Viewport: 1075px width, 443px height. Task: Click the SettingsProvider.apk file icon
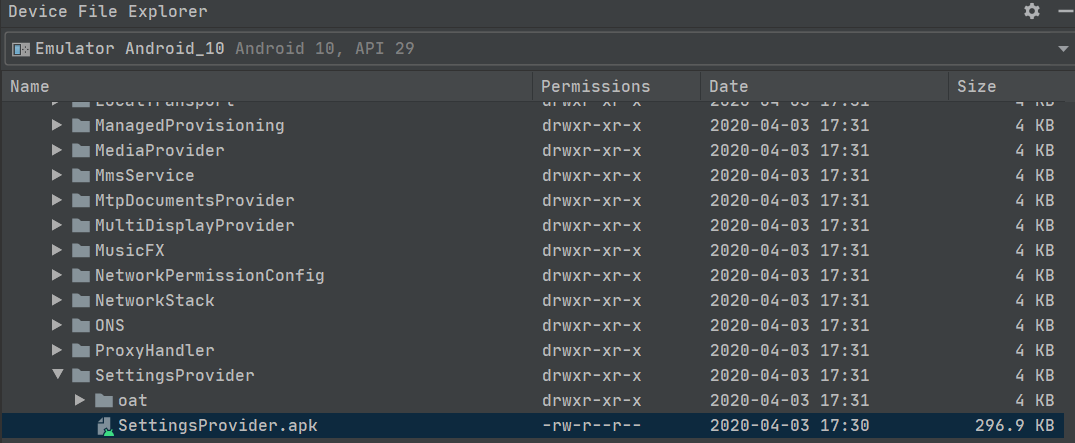tap(104, 426)
